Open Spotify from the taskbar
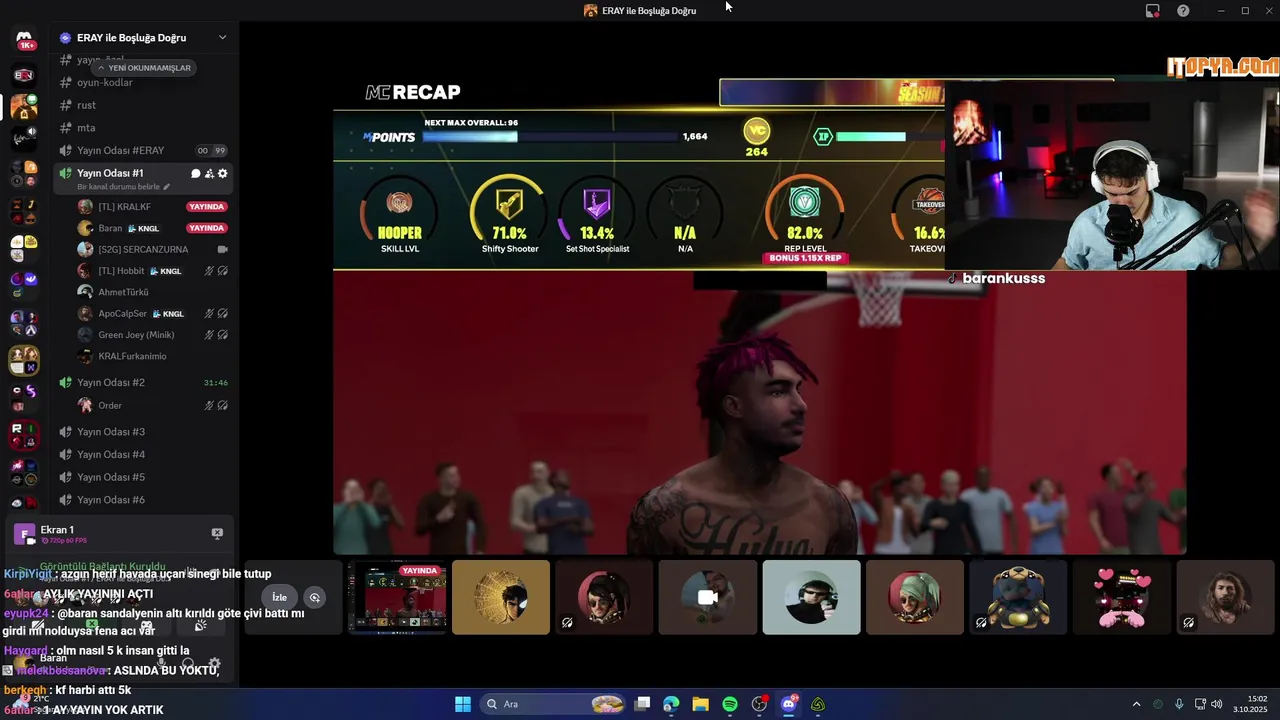The image size is (1280, 720). point(730,704)
